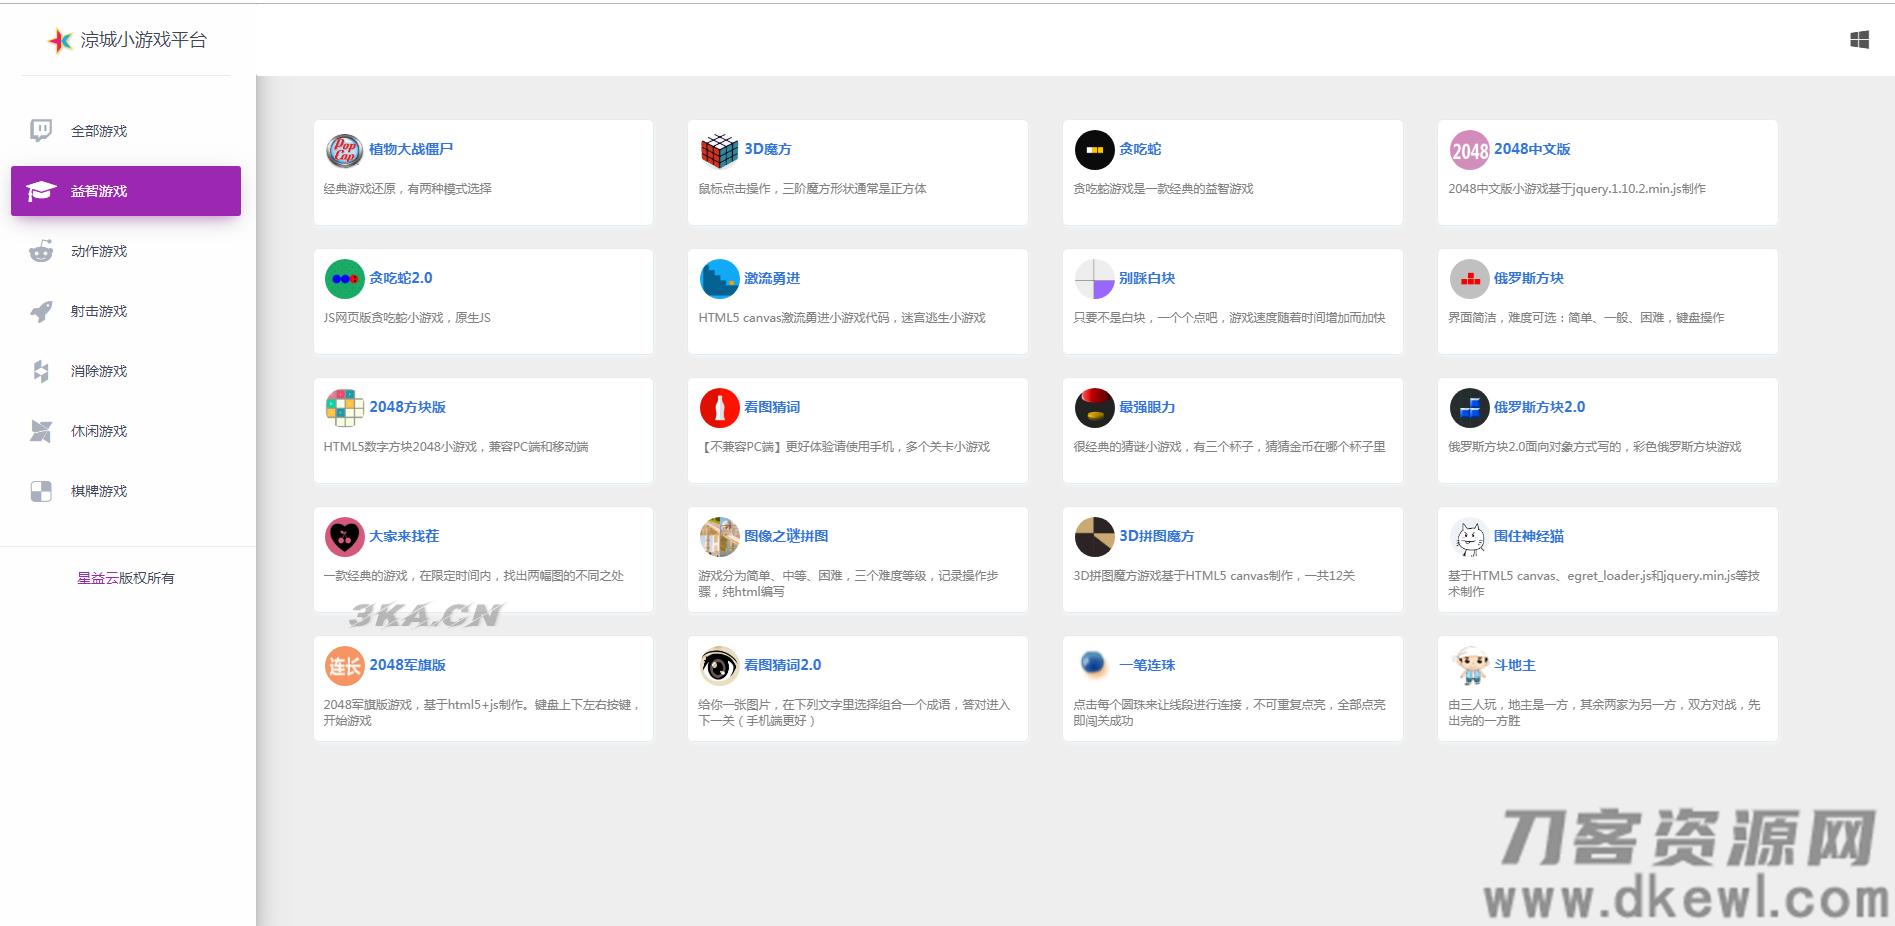1895x926 pixels.
Task: Open the 3D魔方 Rubik's cube icon
Action: point(719,150)
